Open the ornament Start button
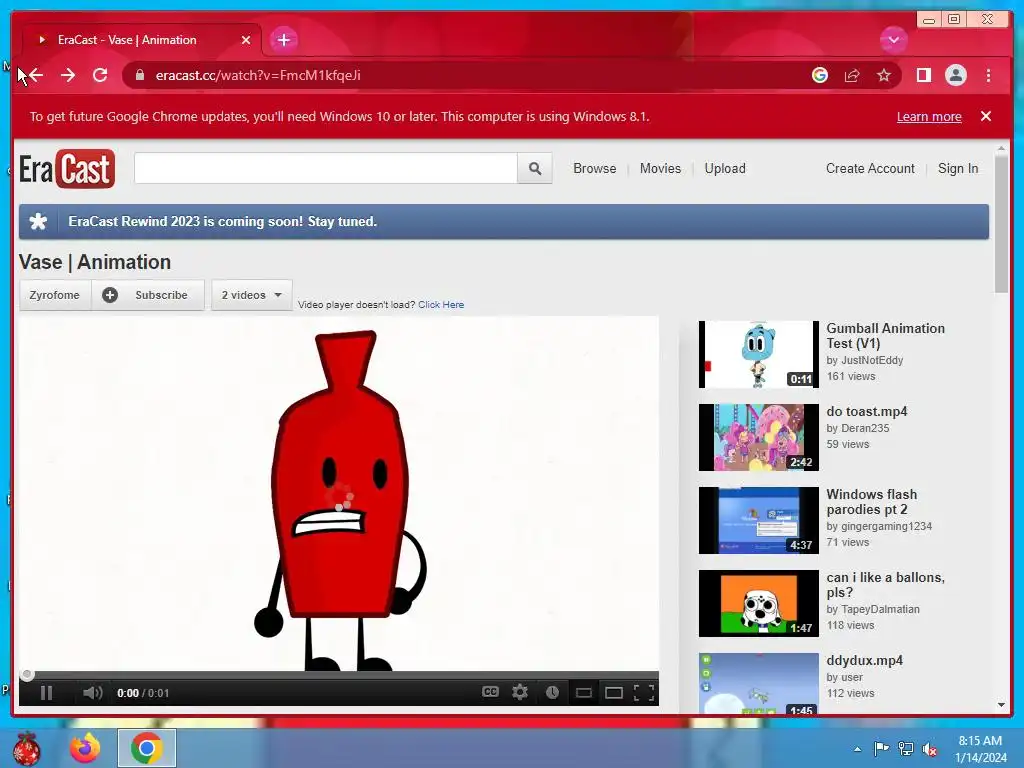Image resolution: width=1024 pixels, height=768 pixels. coord(26,748)
